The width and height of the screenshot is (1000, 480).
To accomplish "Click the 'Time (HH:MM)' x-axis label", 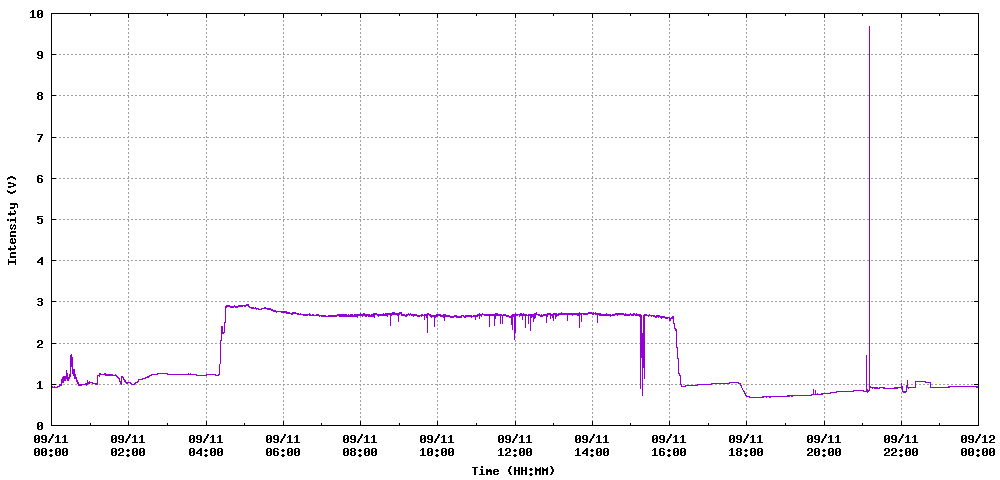I will click(513, 472).
